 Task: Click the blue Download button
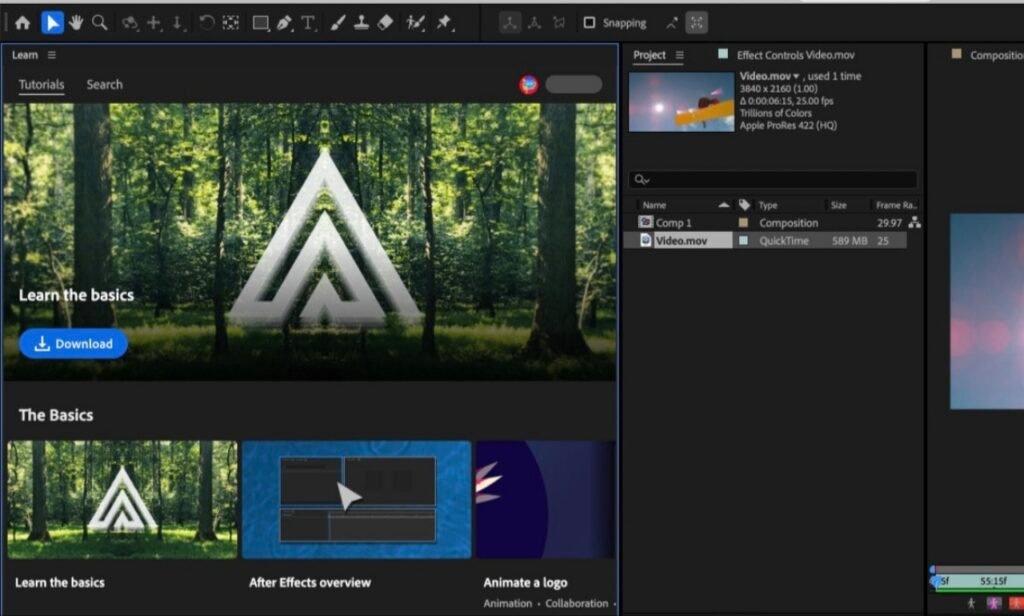coord(74,344)
